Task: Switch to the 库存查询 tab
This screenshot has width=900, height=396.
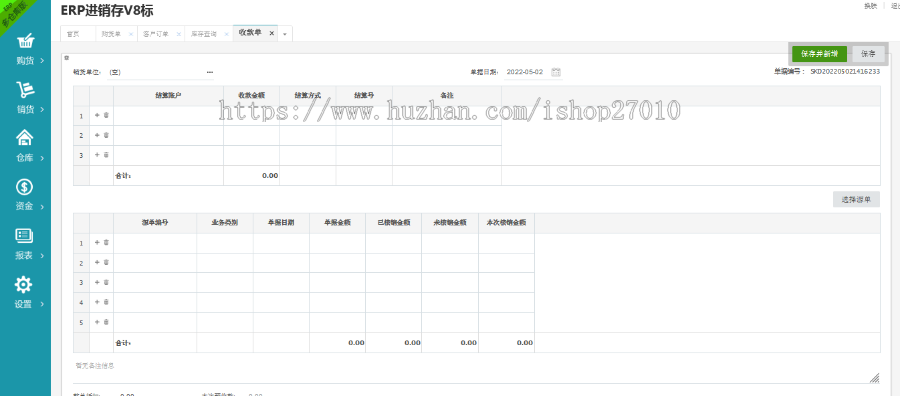Action: pyautogui.click(x=204, y=34)
